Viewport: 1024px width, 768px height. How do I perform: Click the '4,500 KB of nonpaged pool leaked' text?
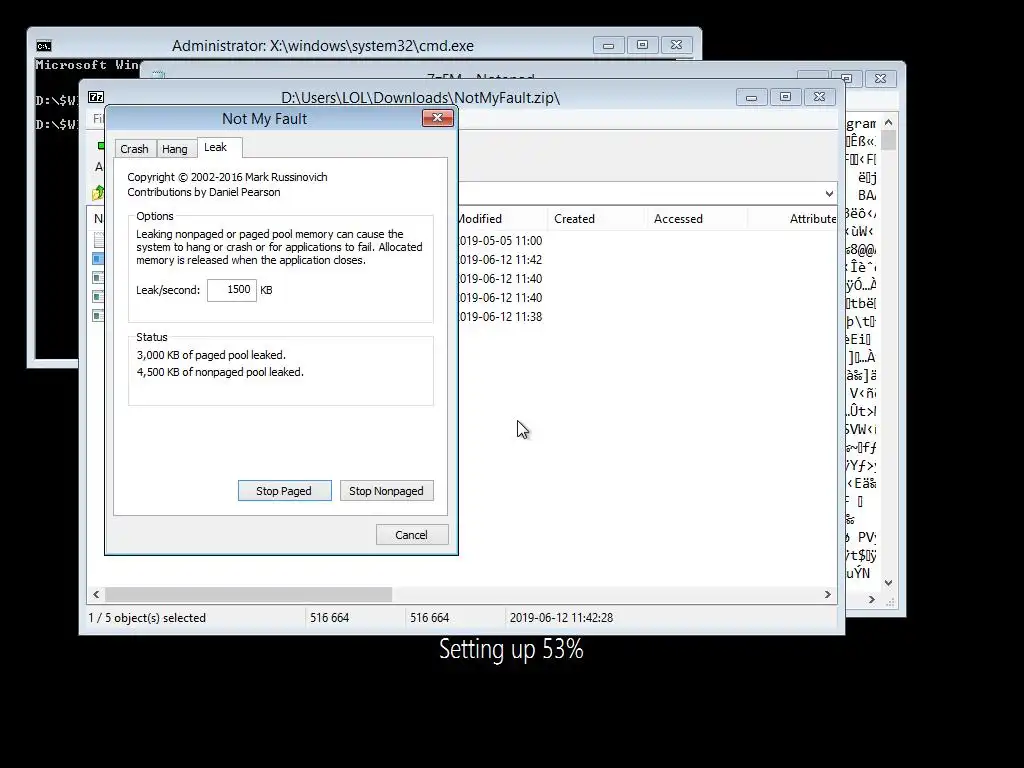[x=220, y=372]
